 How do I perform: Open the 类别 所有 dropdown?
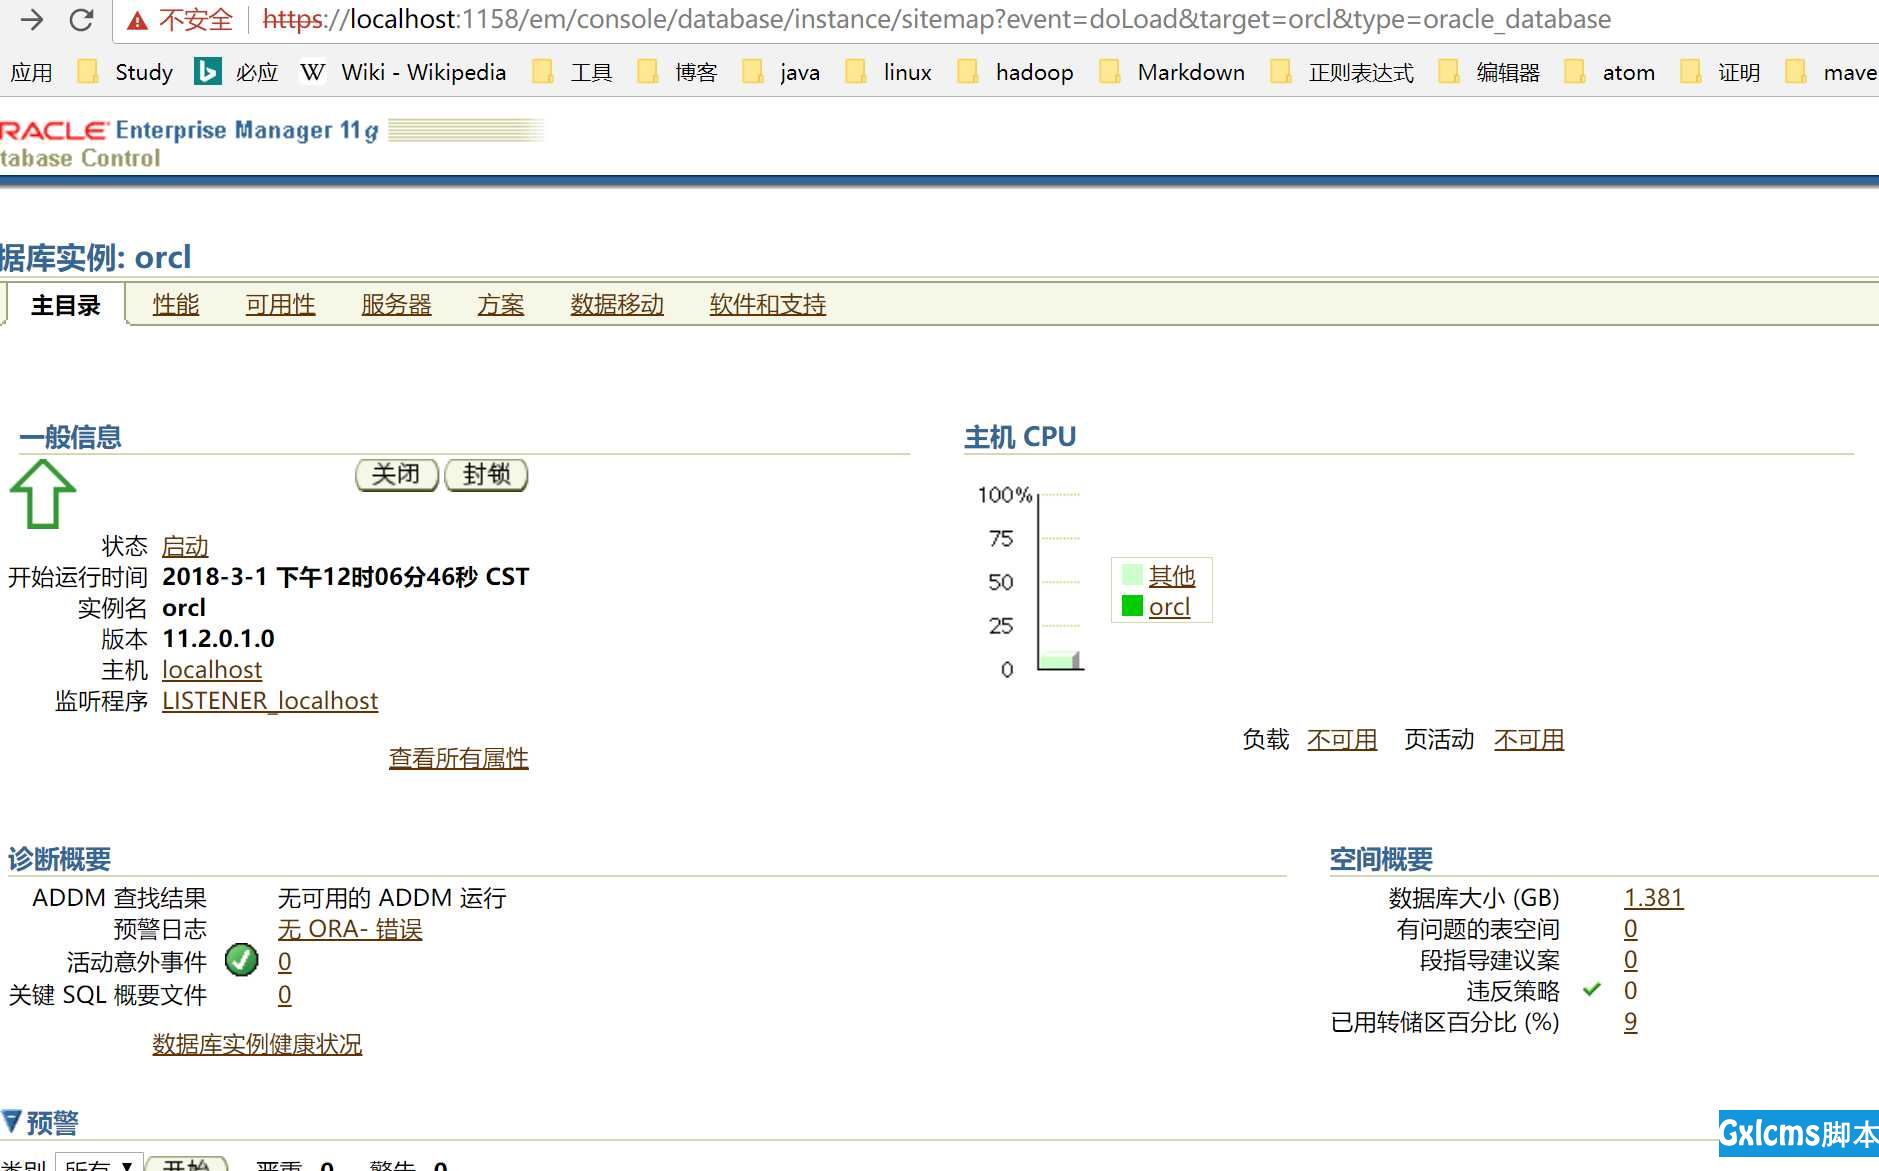(99, 1164)
